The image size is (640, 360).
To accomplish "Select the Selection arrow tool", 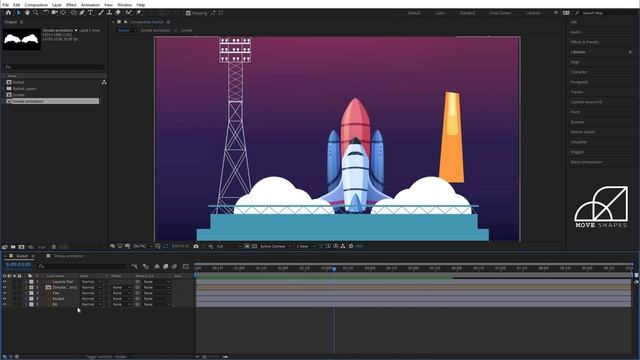I will pos(19,13).
